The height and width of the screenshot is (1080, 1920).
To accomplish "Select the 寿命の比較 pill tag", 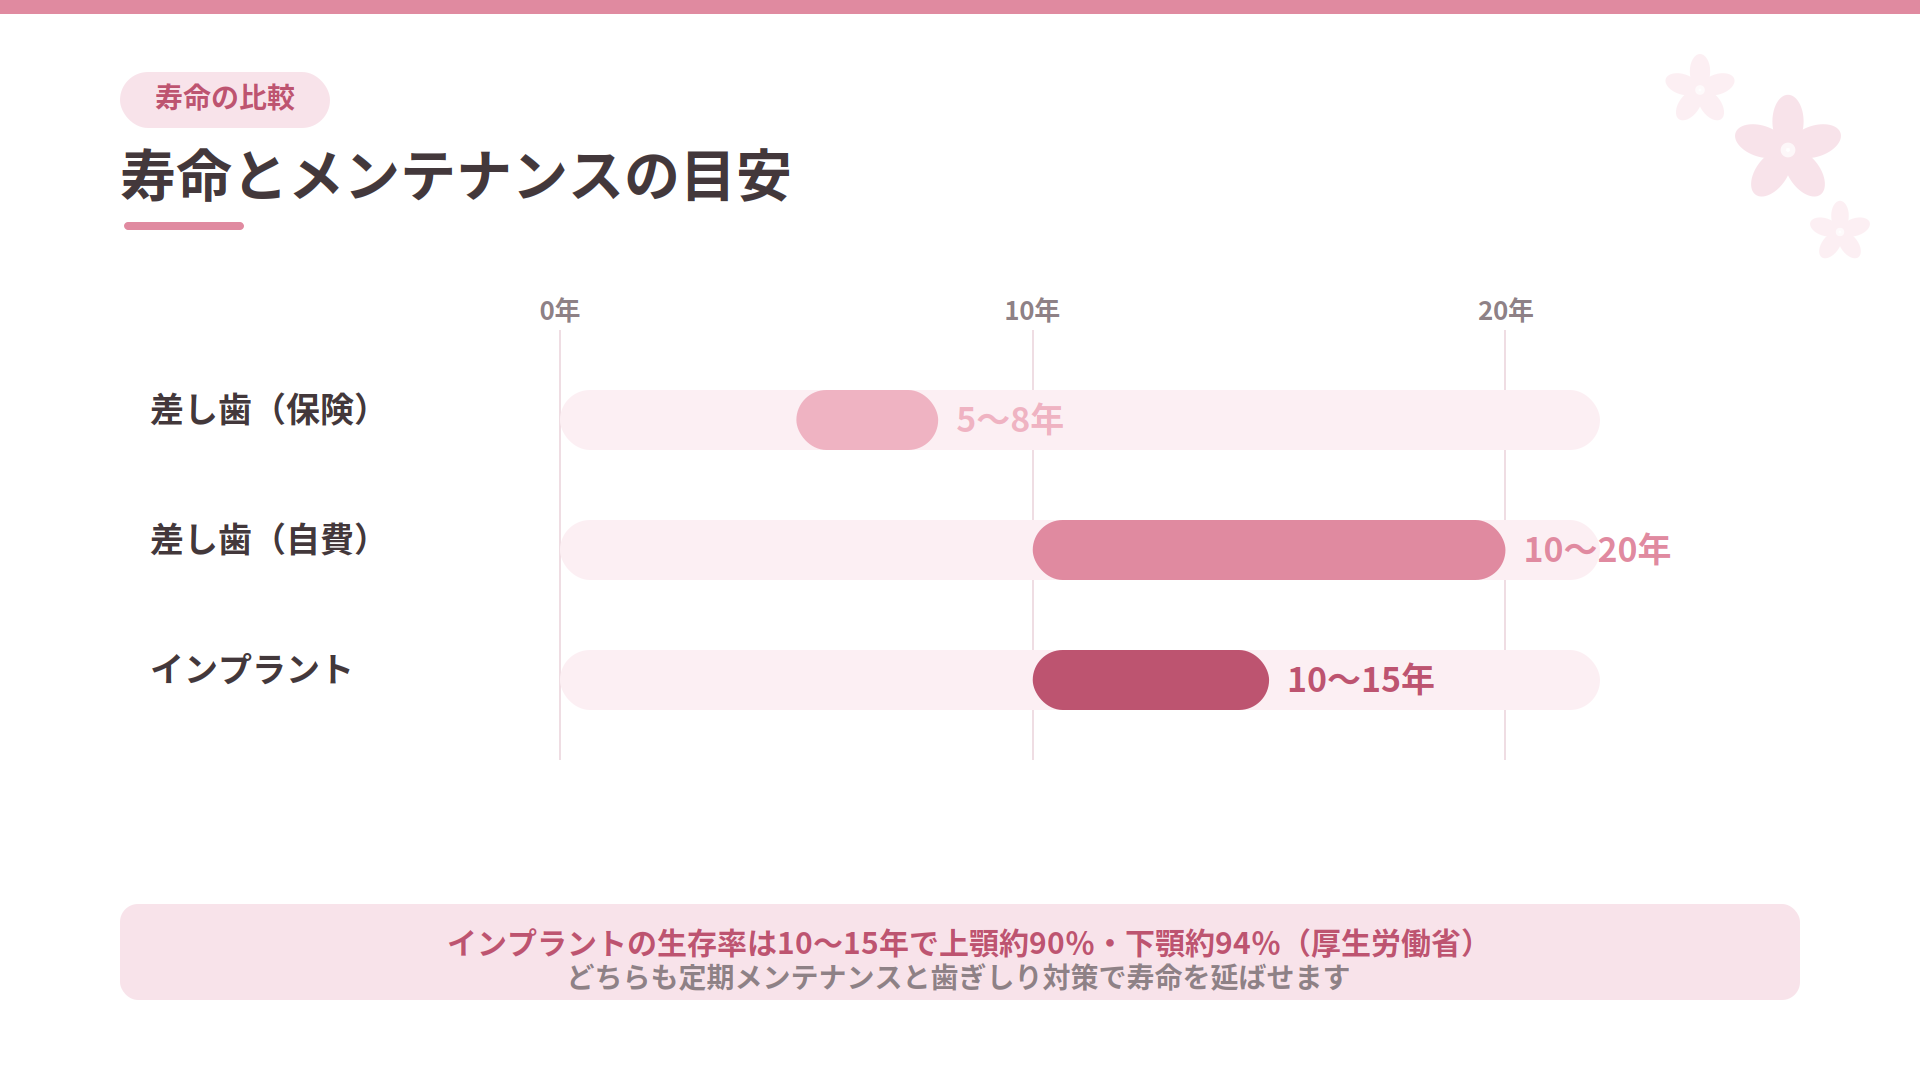I will [225, 99].
